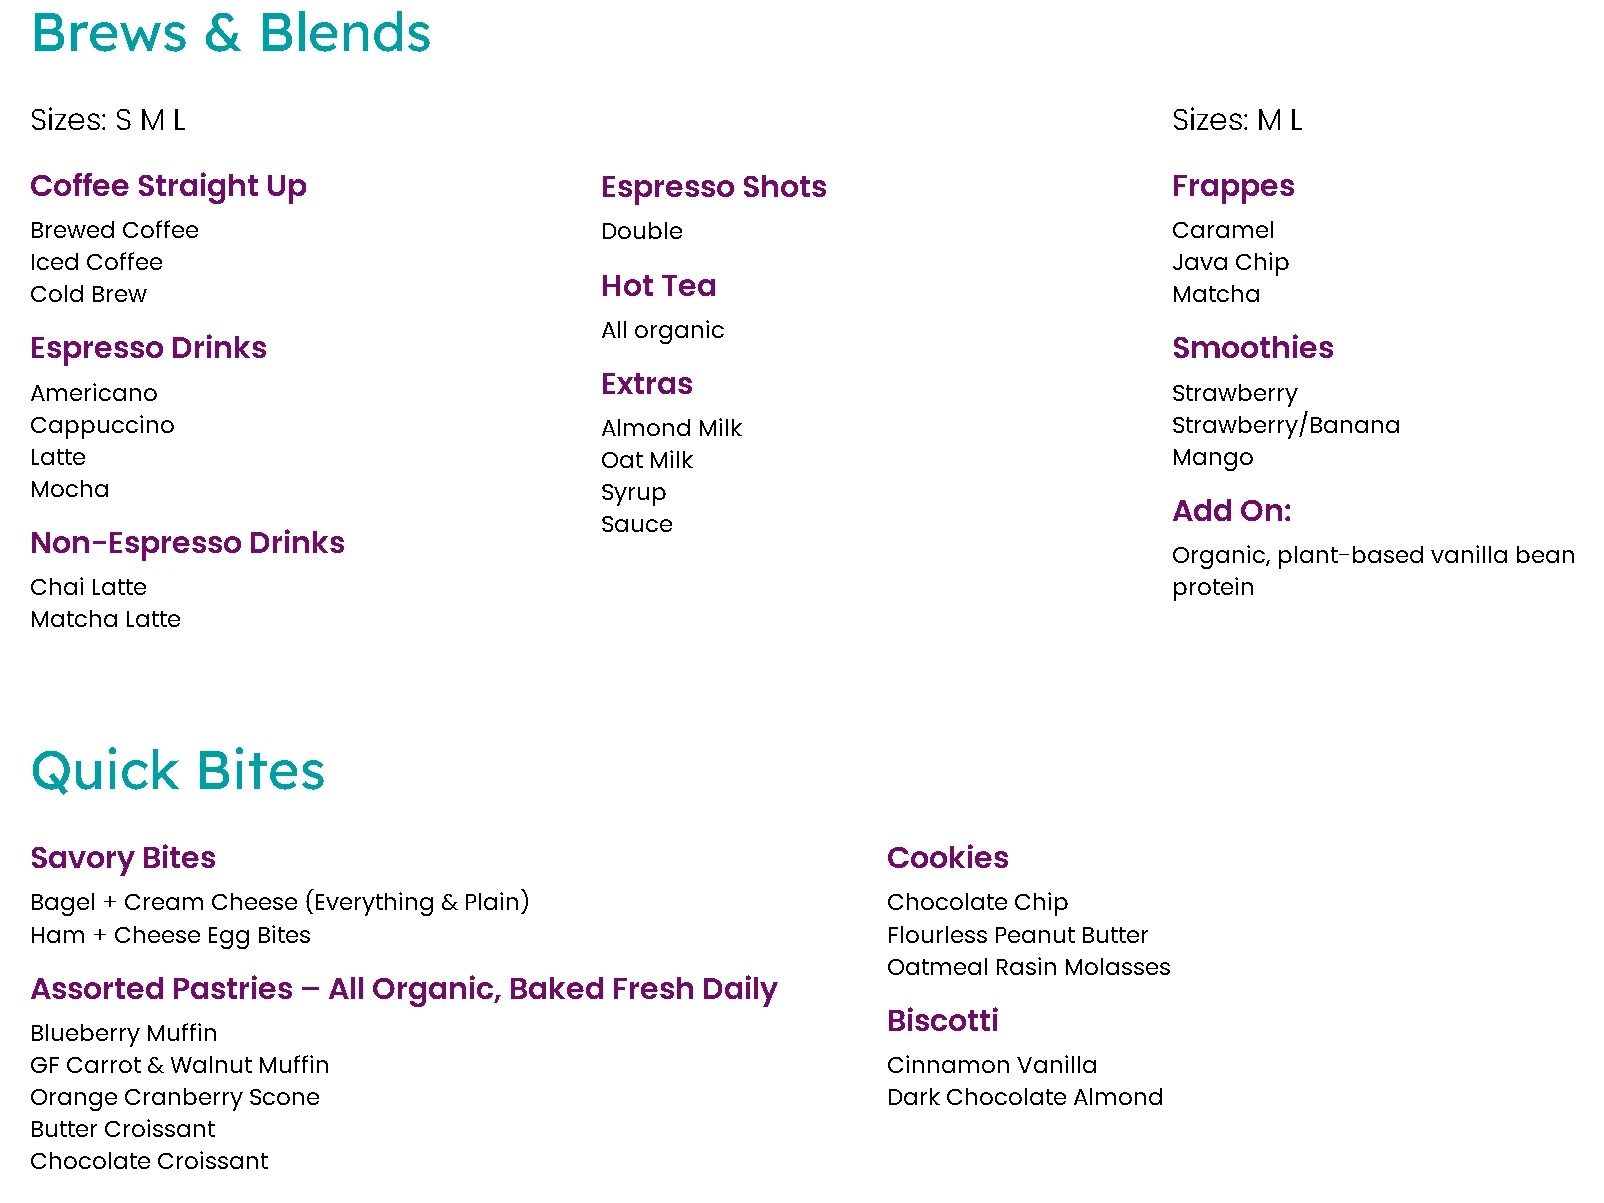1604x1203 pixels.
Task: Click the Quick Bites section title
Action: coord(178,771)
